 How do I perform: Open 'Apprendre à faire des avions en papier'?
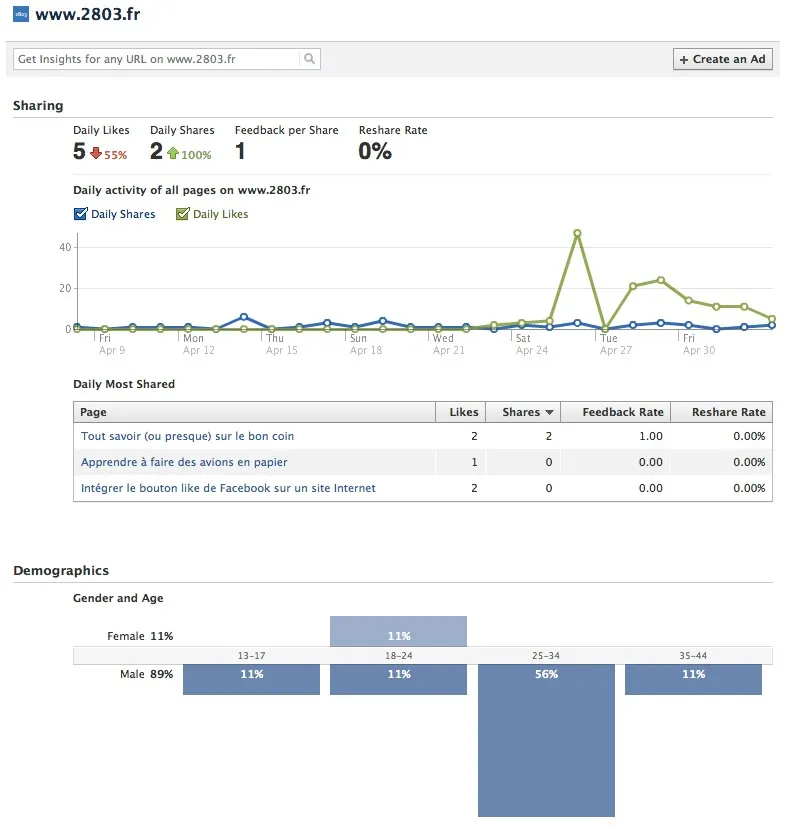pos(184,462)
